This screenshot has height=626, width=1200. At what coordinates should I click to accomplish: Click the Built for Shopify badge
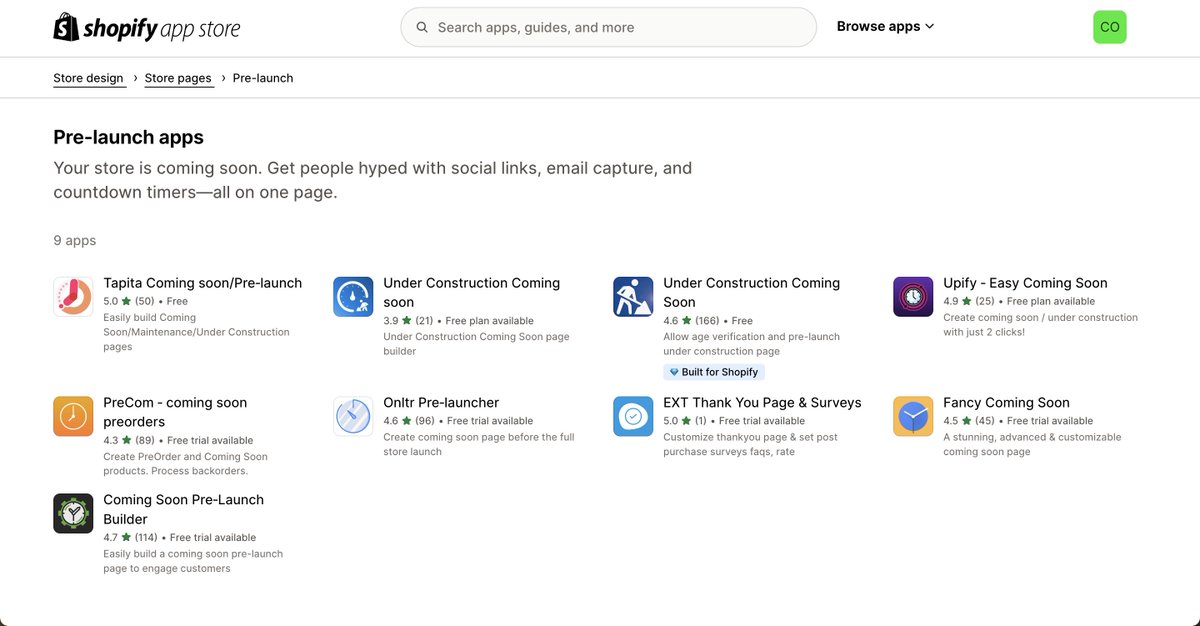click(x=714, y=372)
